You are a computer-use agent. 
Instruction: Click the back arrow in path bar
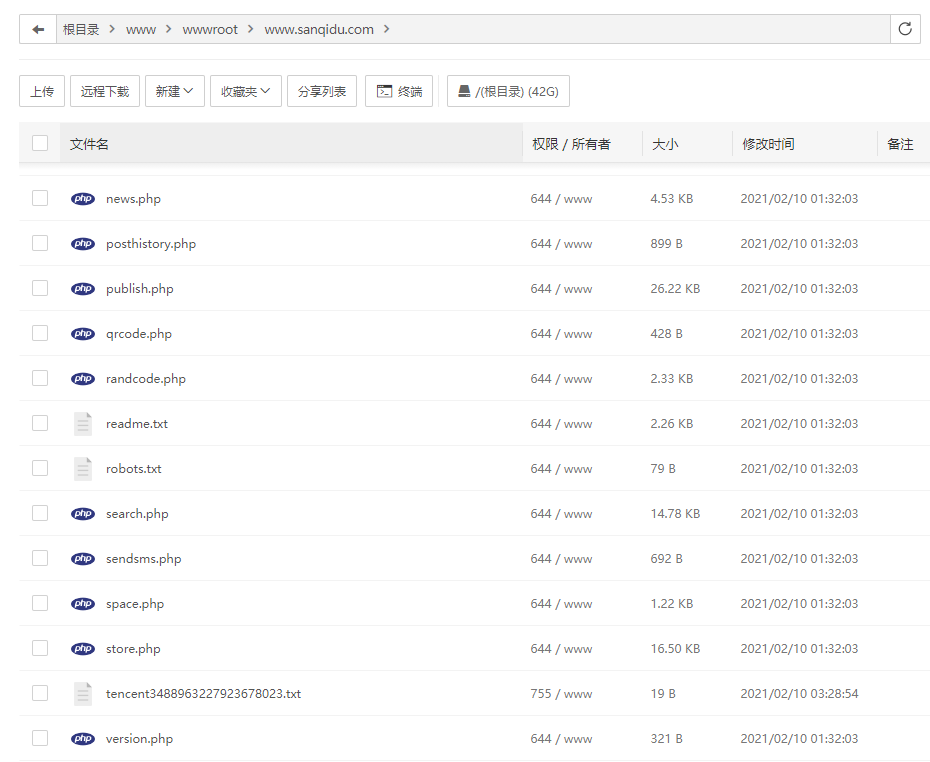tap(38, 29)
